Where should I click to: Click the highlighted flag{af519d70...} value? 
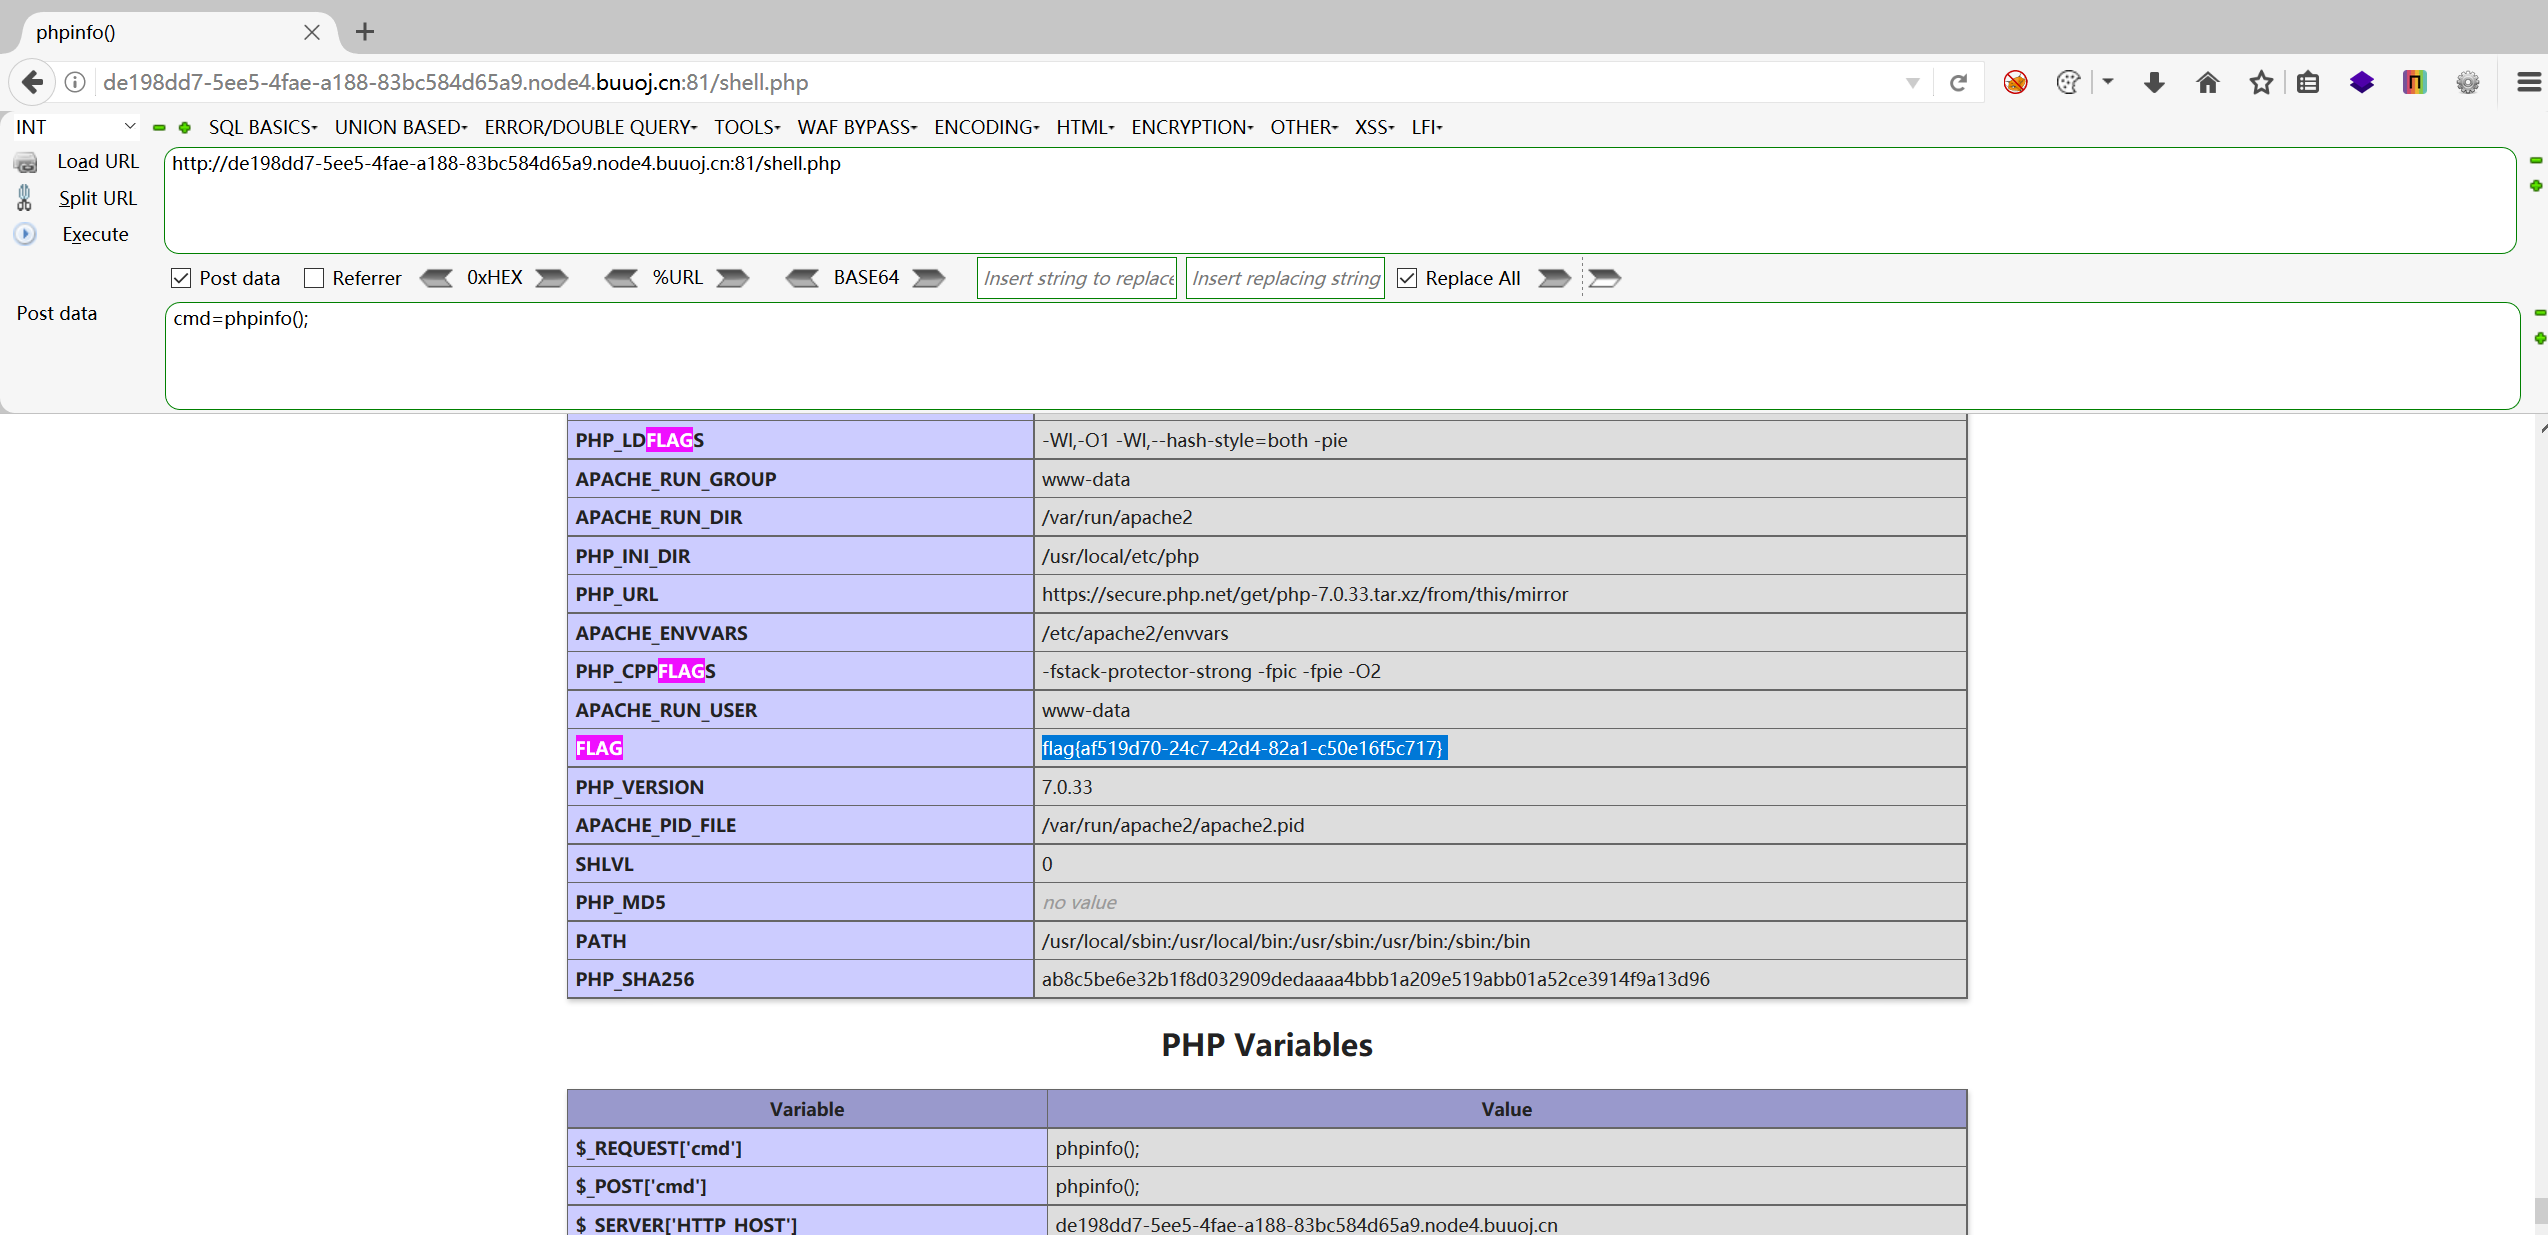(1243, 748)
